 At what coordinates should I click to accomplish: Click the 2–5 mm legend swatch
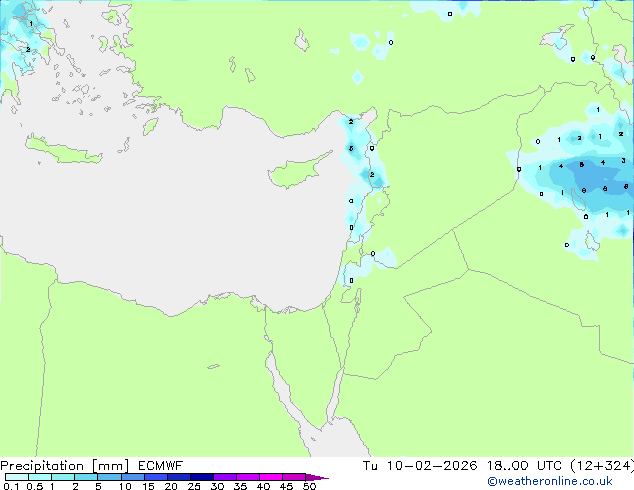[86, 477]
